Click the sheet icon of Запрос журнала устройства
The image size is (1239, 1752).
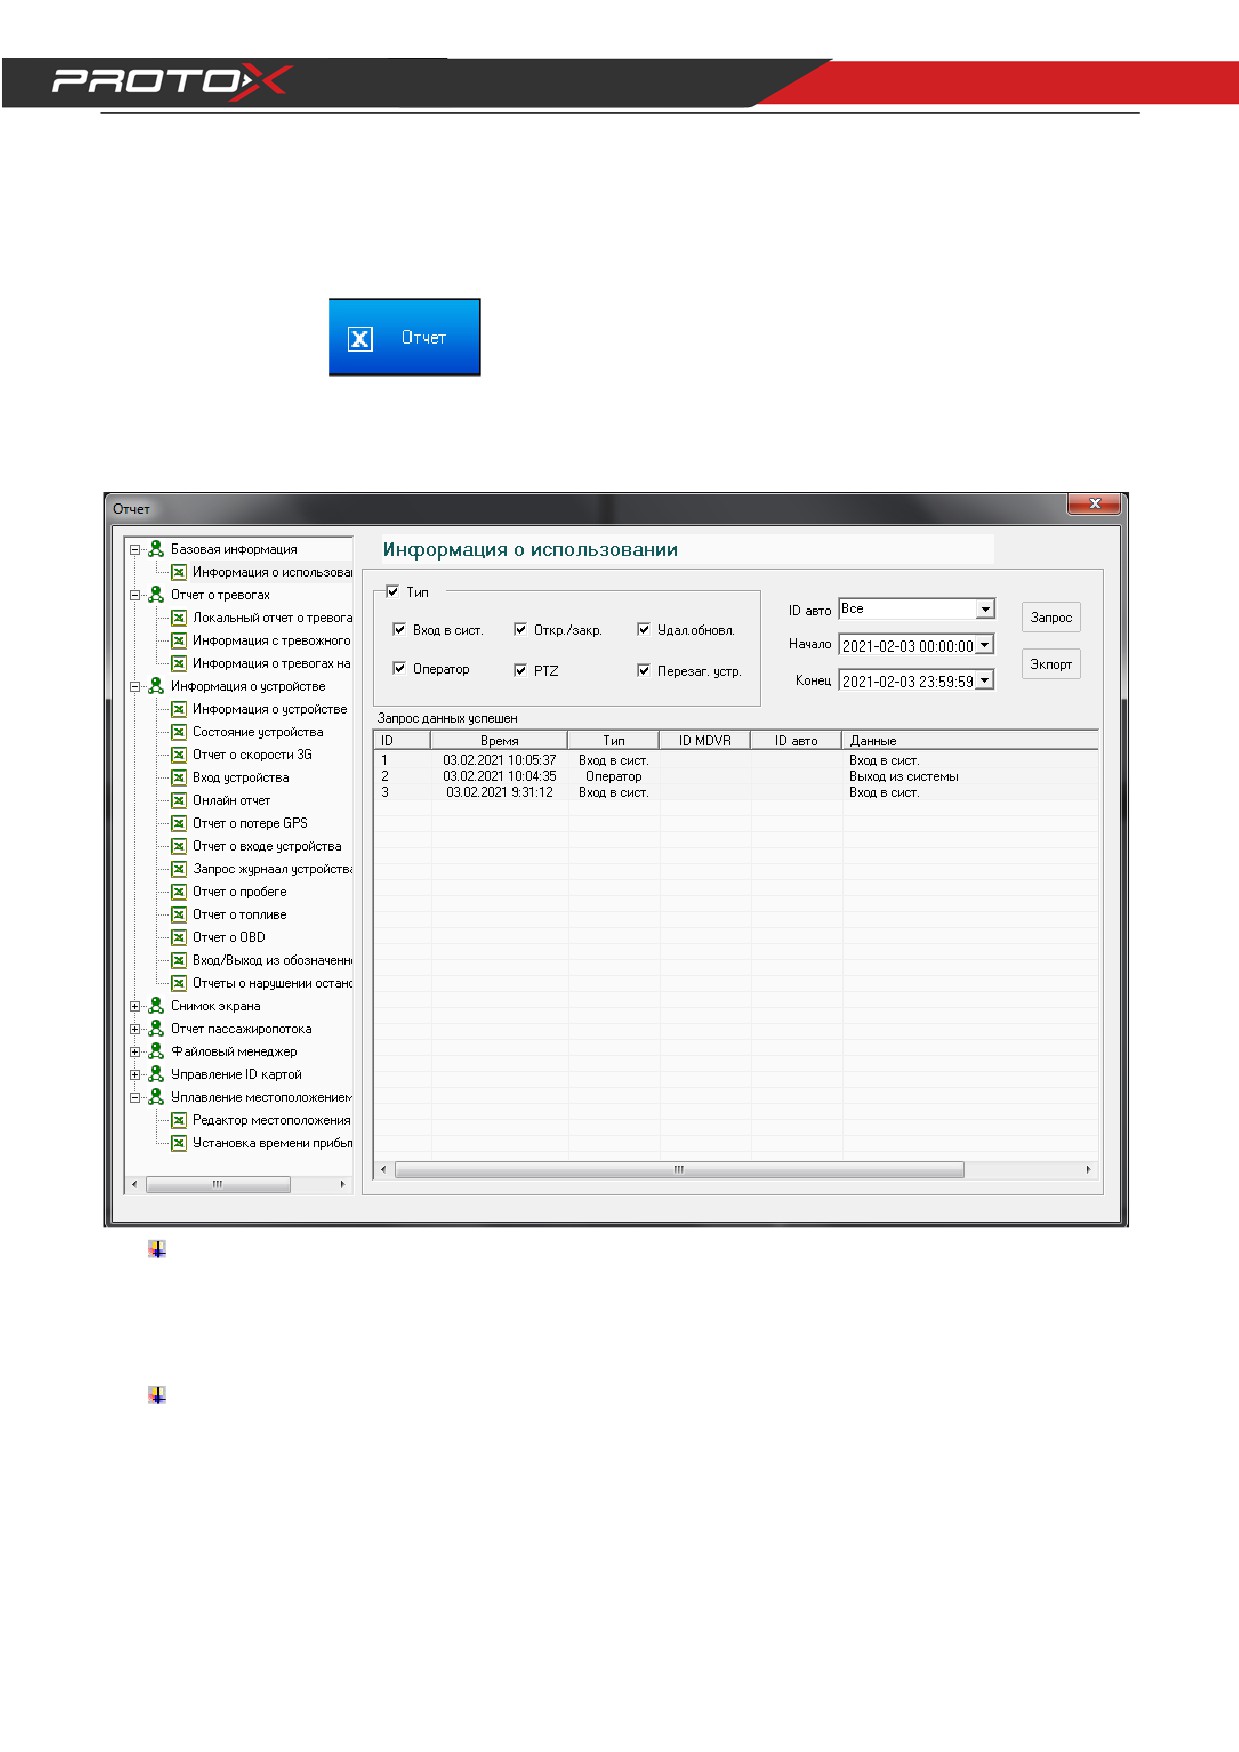(179, 869)
